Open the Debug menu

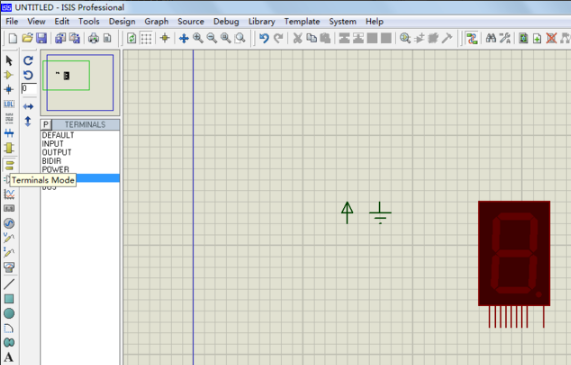click(x=226, y=21)
